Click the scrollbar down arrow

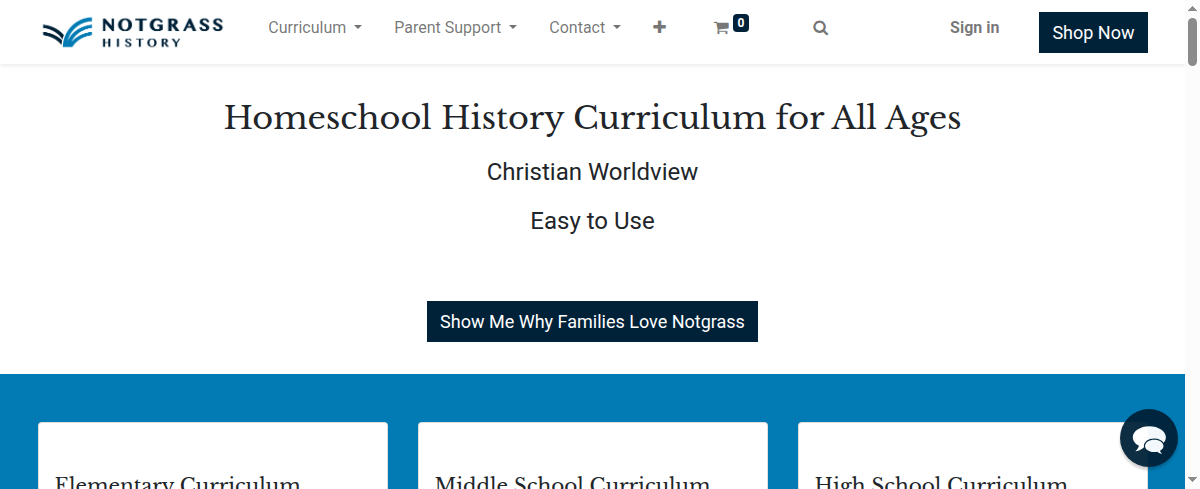tap(1192, 481)
